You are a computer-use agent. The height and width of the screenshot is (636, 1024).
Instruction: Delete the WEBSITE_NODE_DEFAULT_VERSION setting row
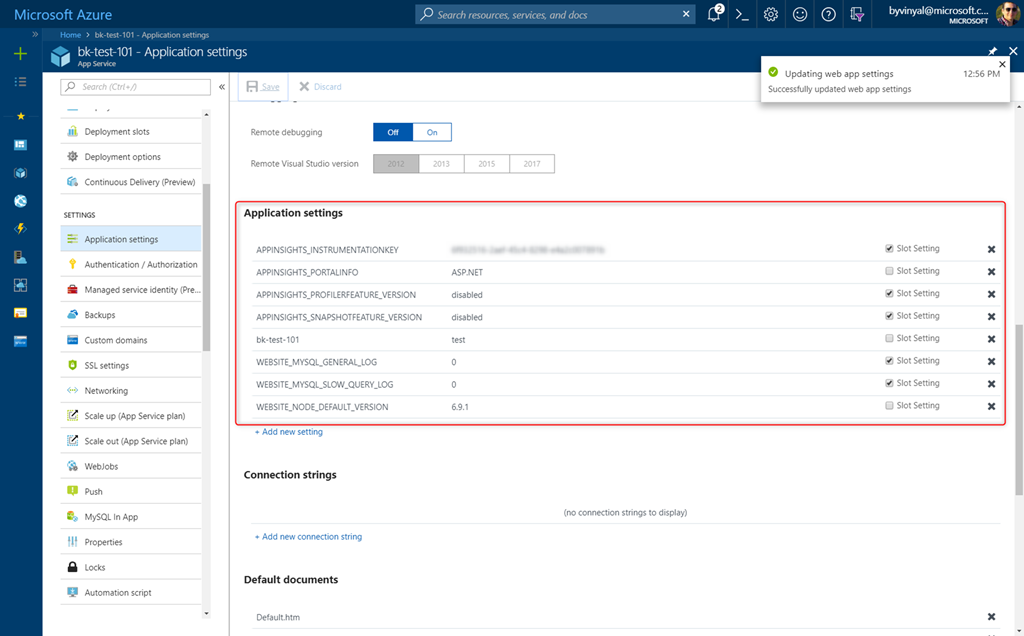991,406
